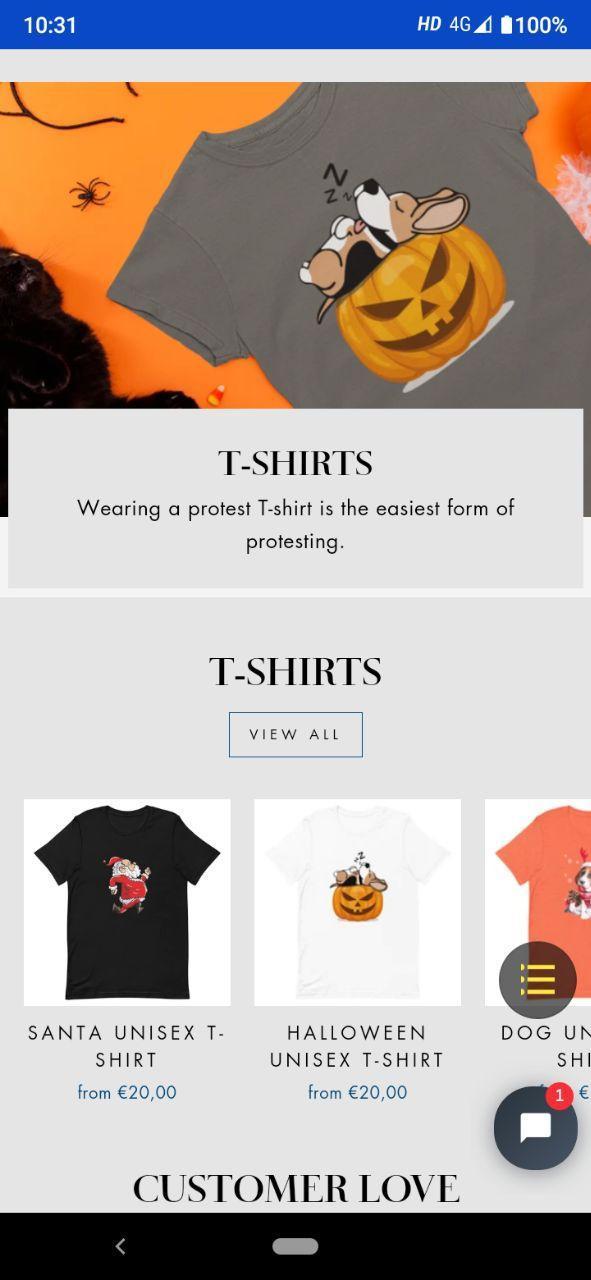Image resolution: width=591 pixels, height=1280 pixels.
Task: Select the white Halloween pumpkin t-shirt image
Action: click(x=357, y=902)
